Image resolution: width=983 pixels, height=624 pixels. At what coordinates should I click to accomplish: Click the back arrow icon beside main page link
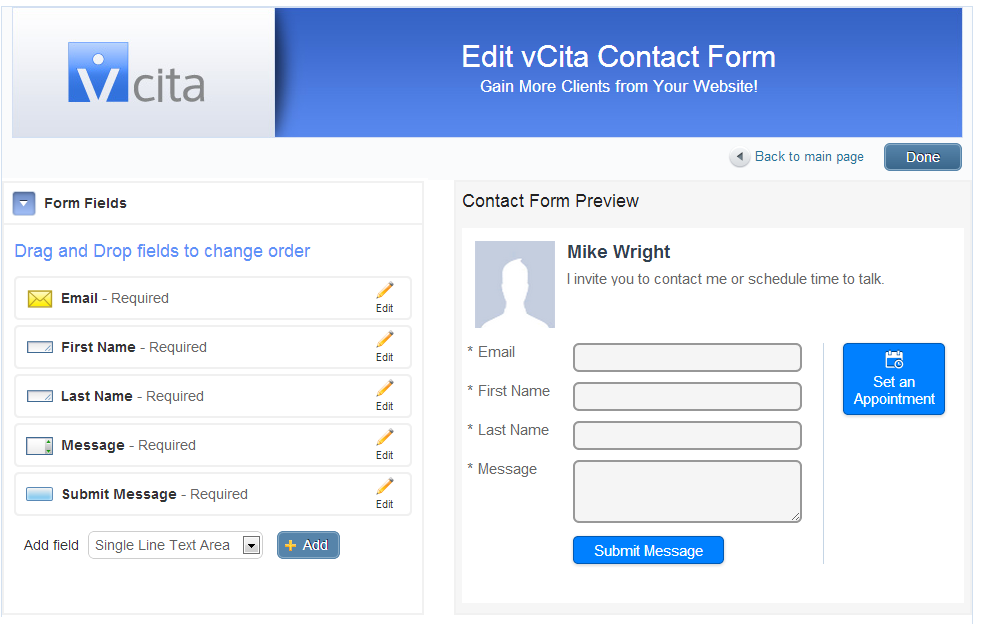[739, 157]
